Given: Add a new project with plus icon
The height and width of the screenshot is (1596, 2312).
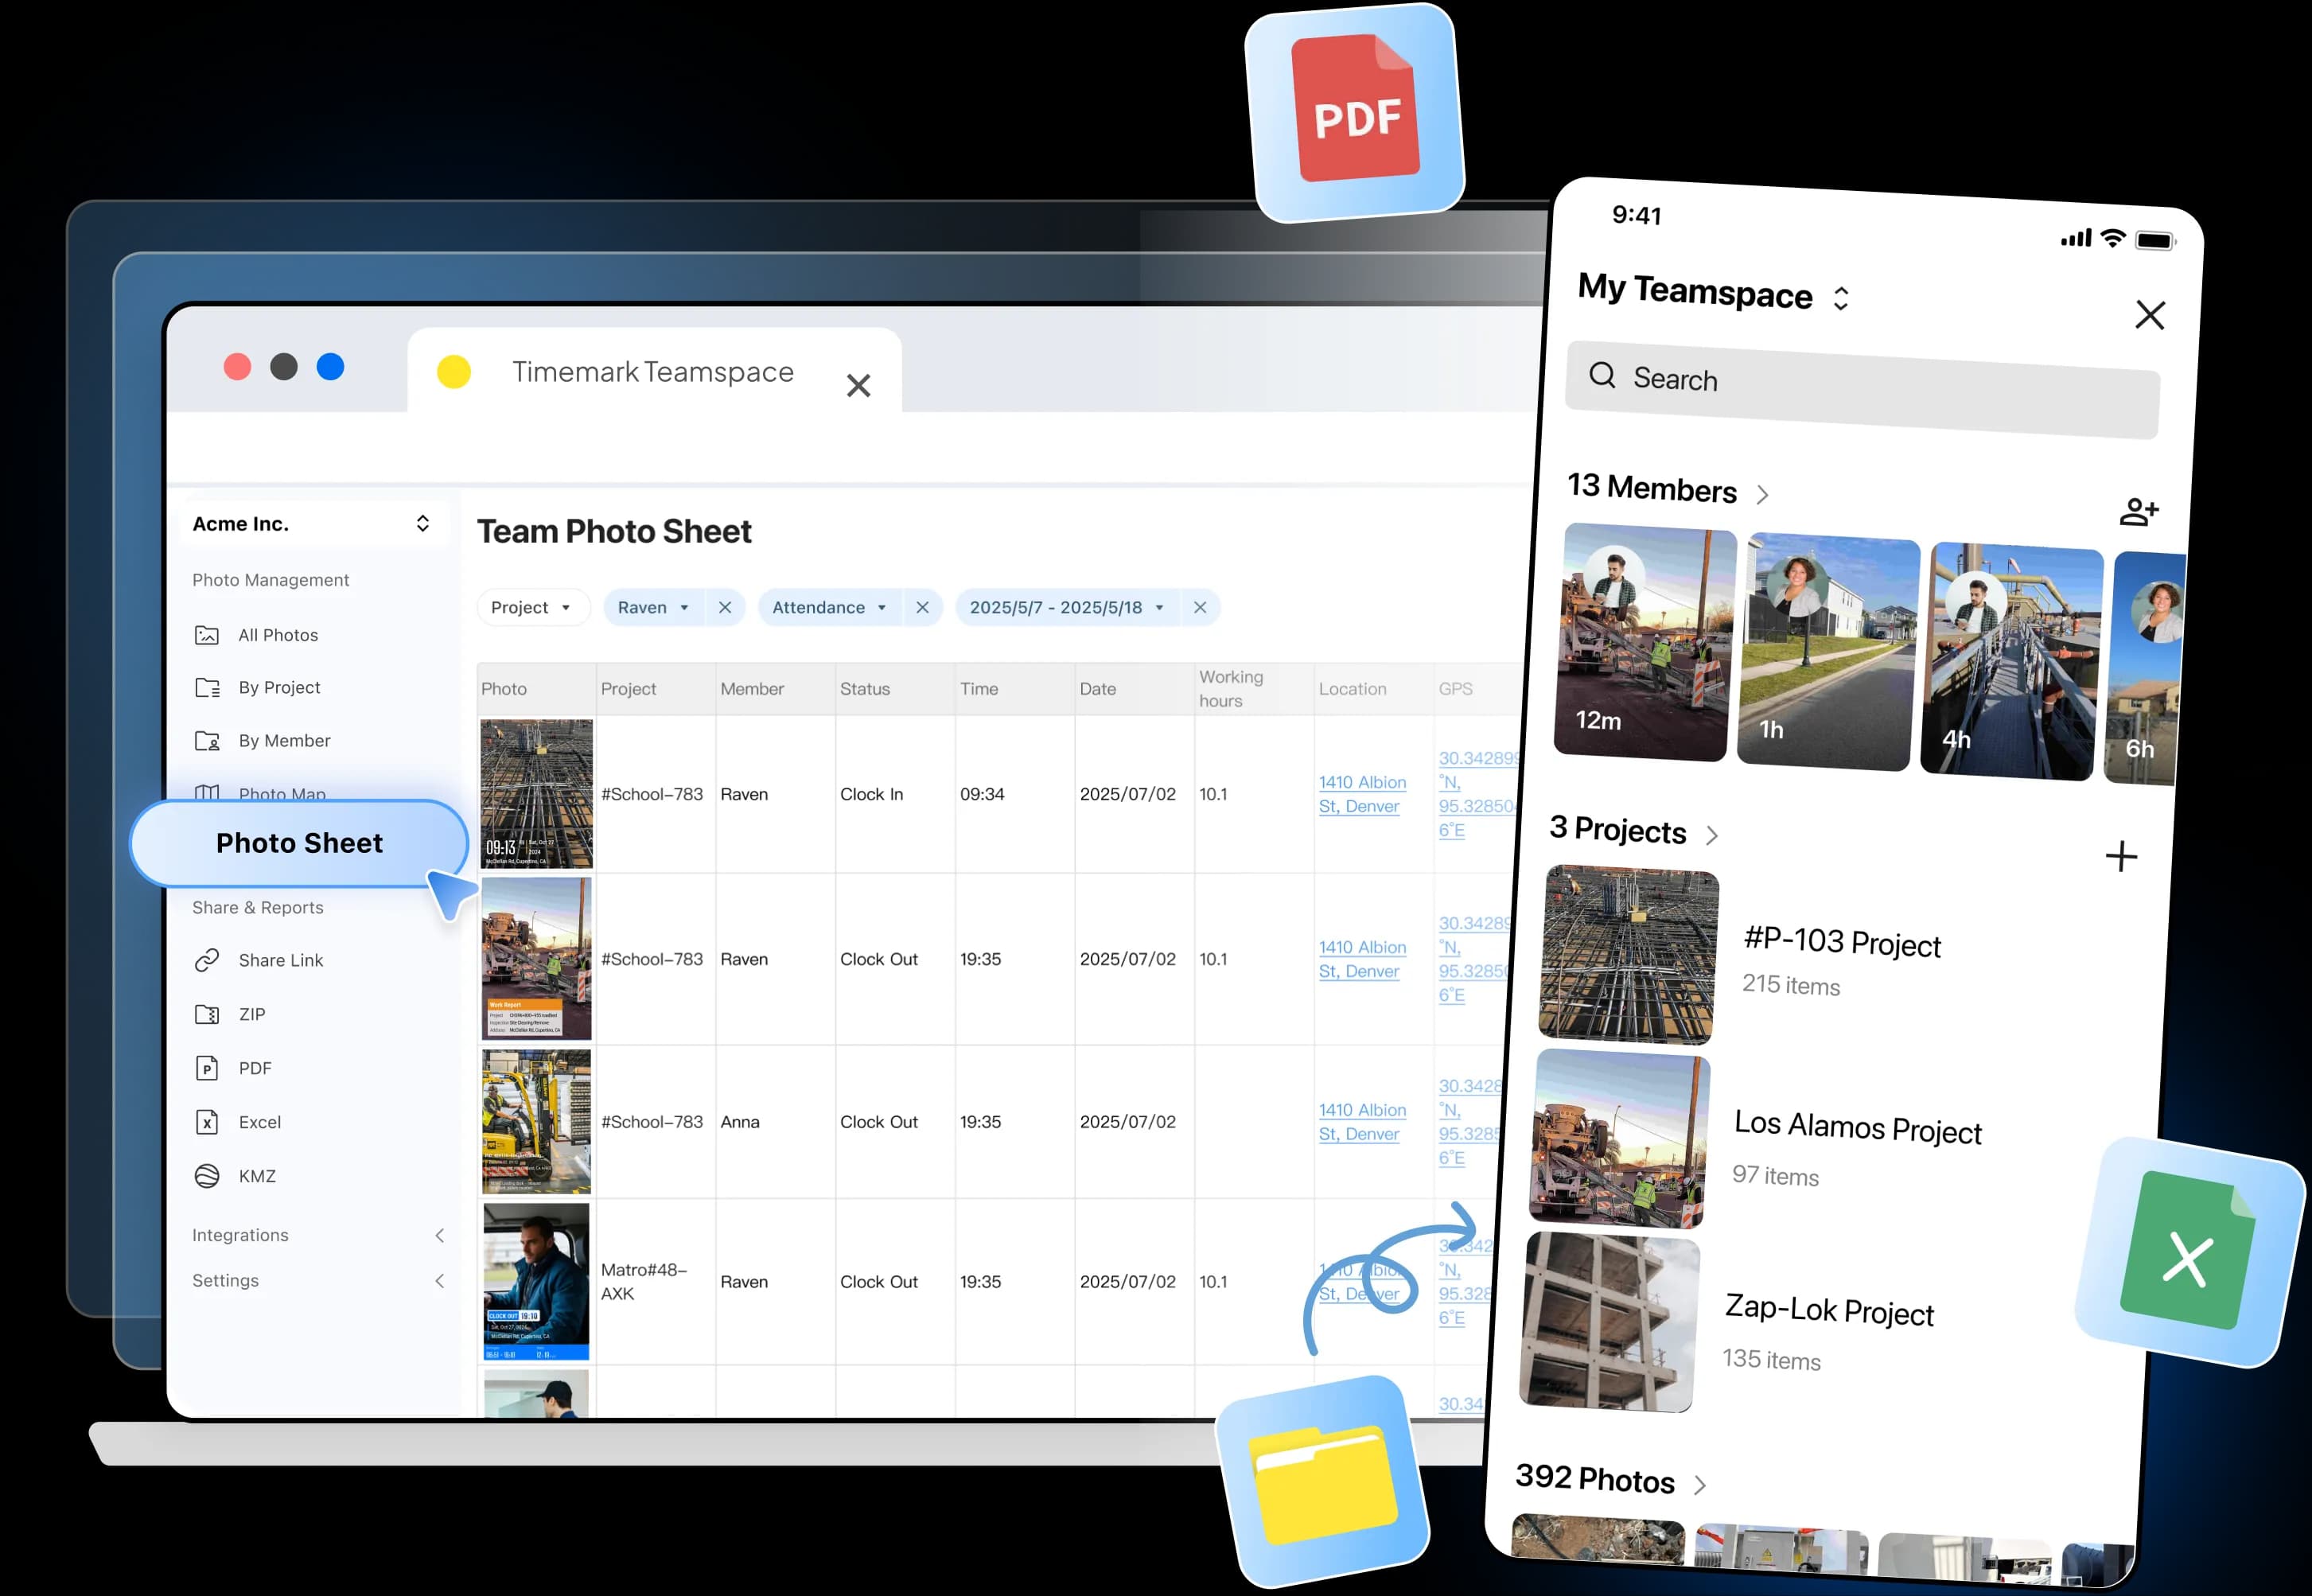Looking at the screenshot, I should 2121,857.
